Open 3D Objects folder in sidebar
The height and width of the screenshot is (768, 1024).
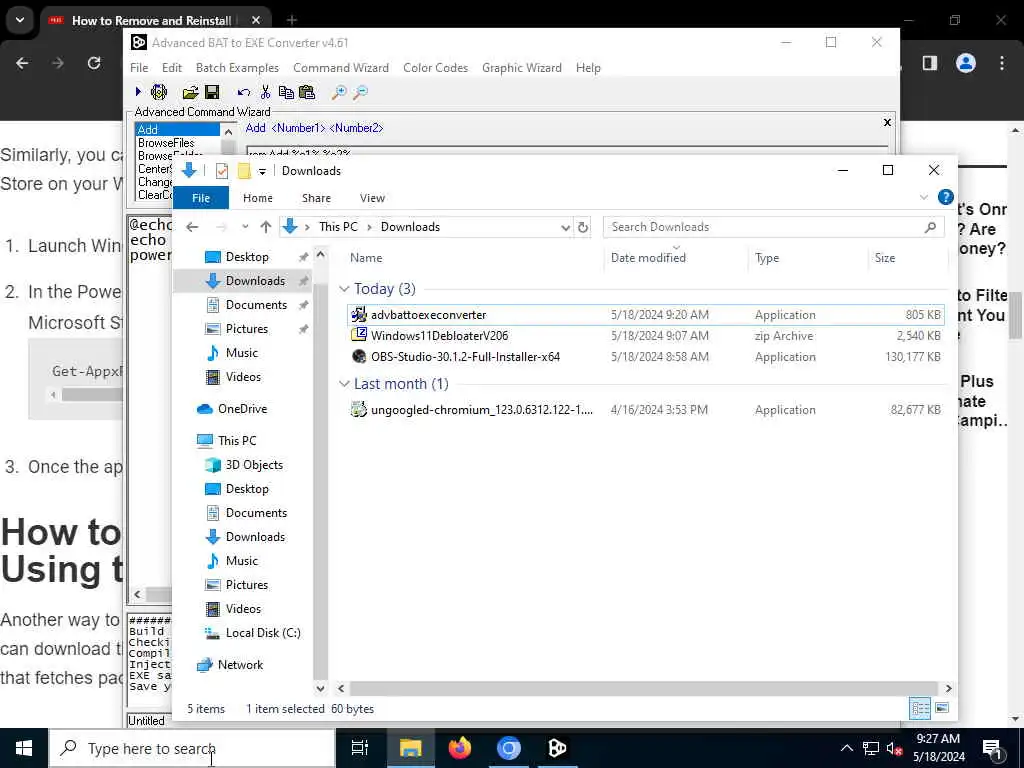(x=253, y=465)
